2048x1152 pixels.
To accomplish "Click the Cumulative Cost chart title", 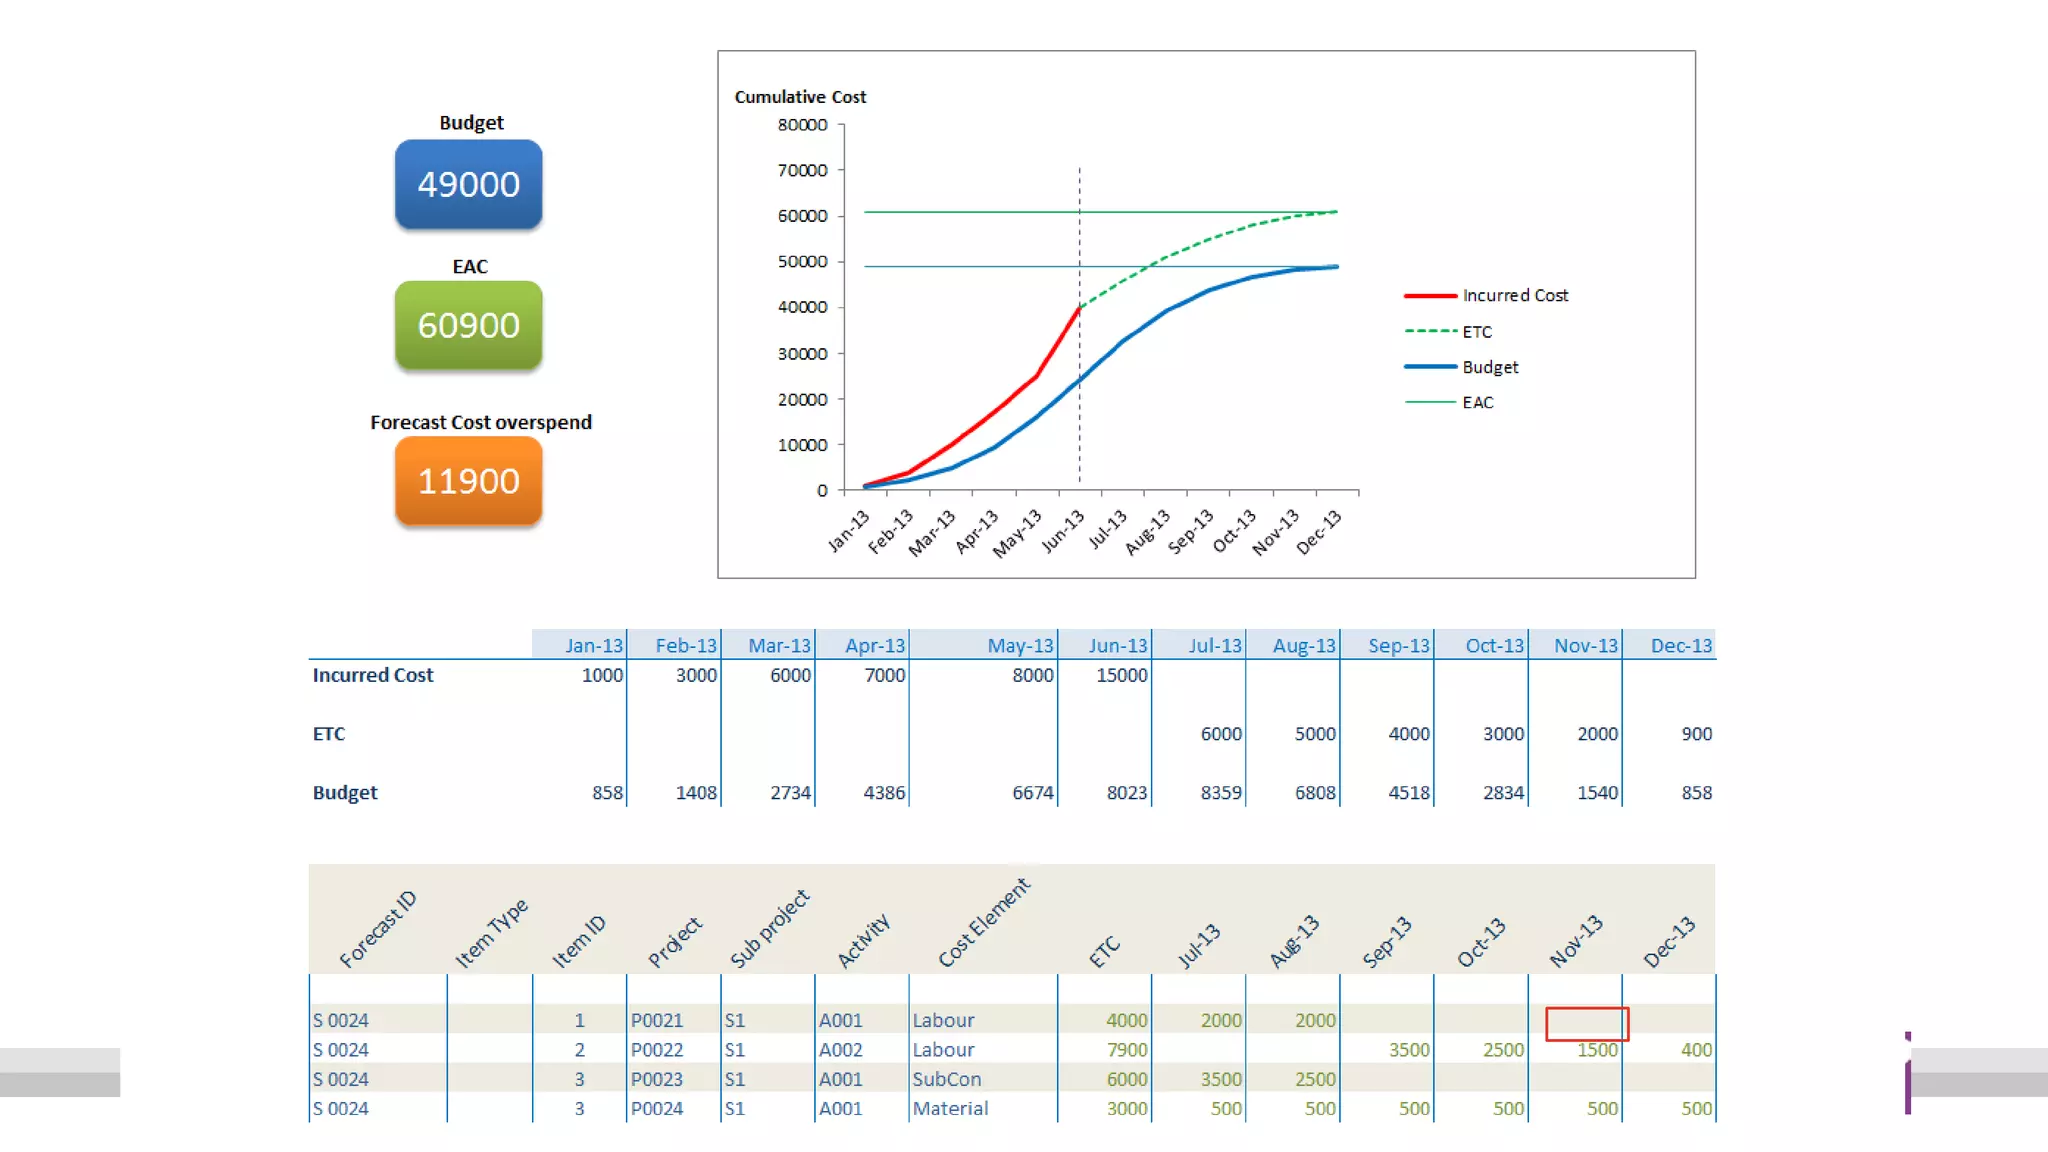I will click(x=800, y=97).
